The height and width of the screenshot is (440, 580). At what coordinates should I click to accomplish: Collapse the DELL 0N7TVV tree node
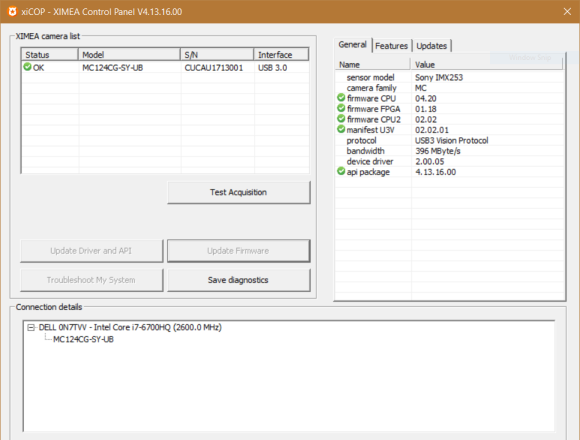(x=31, y=328)
